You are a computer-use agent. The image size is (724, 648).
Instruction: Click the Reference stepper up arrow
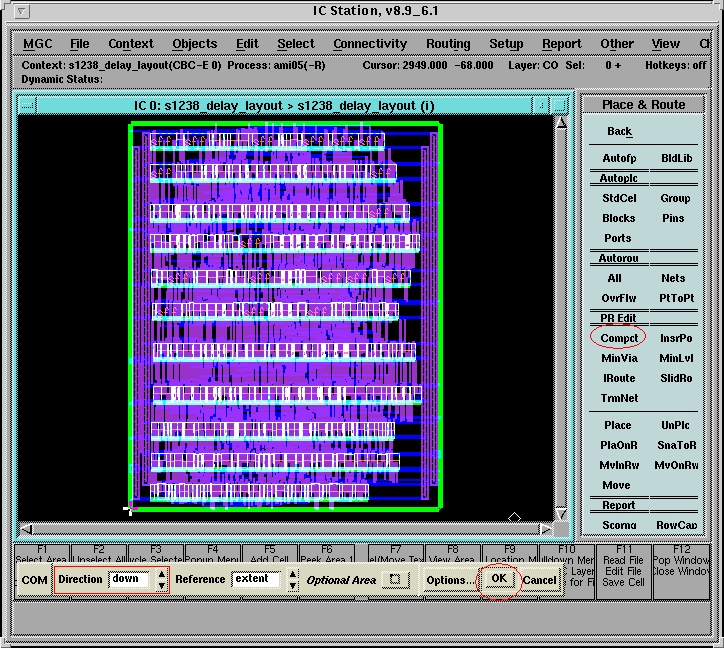pos(292,574)
